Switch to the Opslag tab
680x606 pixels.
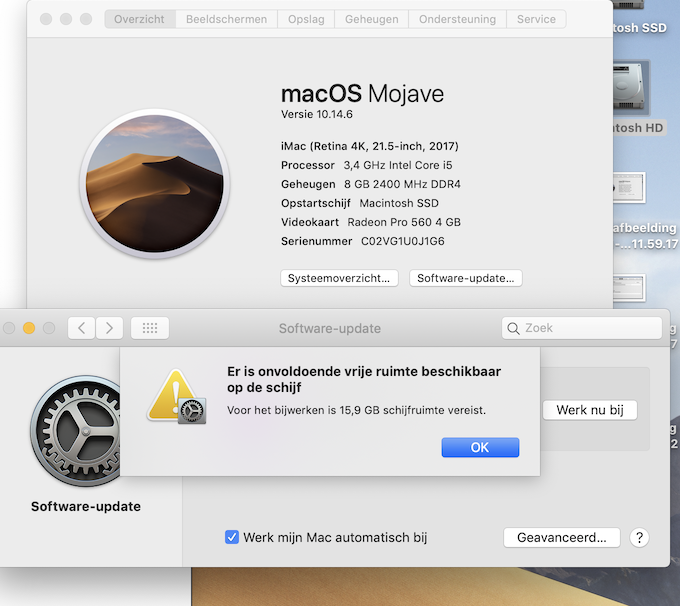306,19
